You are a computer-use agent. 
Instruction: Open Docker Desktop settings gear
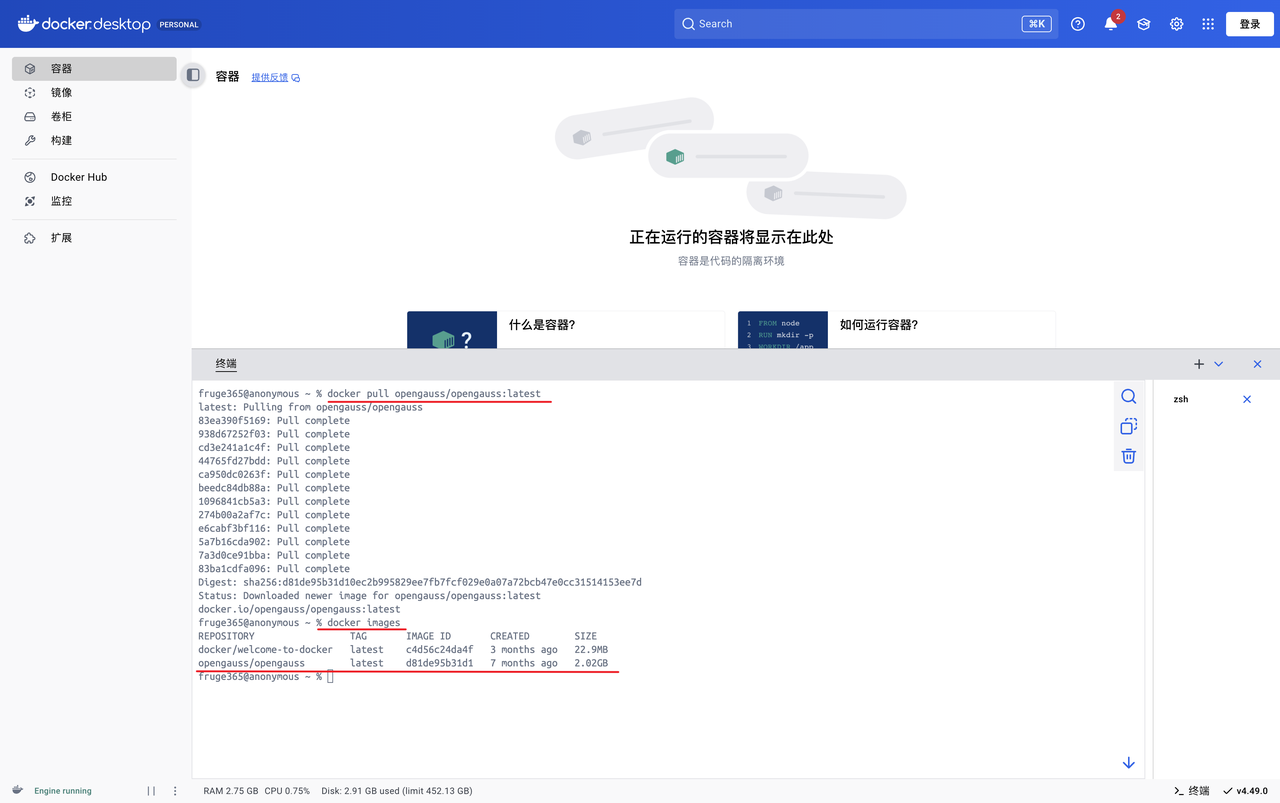pyautogui.click(x=1176, y=23)
